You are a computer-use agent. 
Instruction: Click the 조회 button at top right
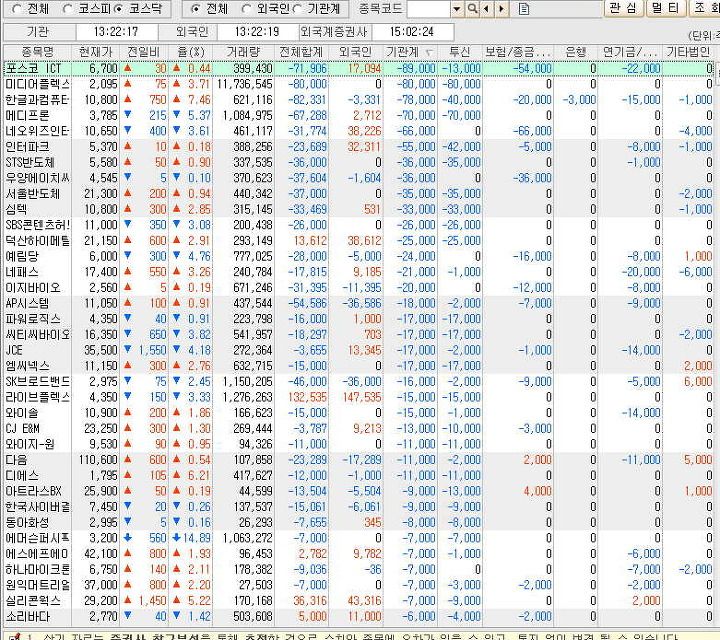[x=705, y=8]
